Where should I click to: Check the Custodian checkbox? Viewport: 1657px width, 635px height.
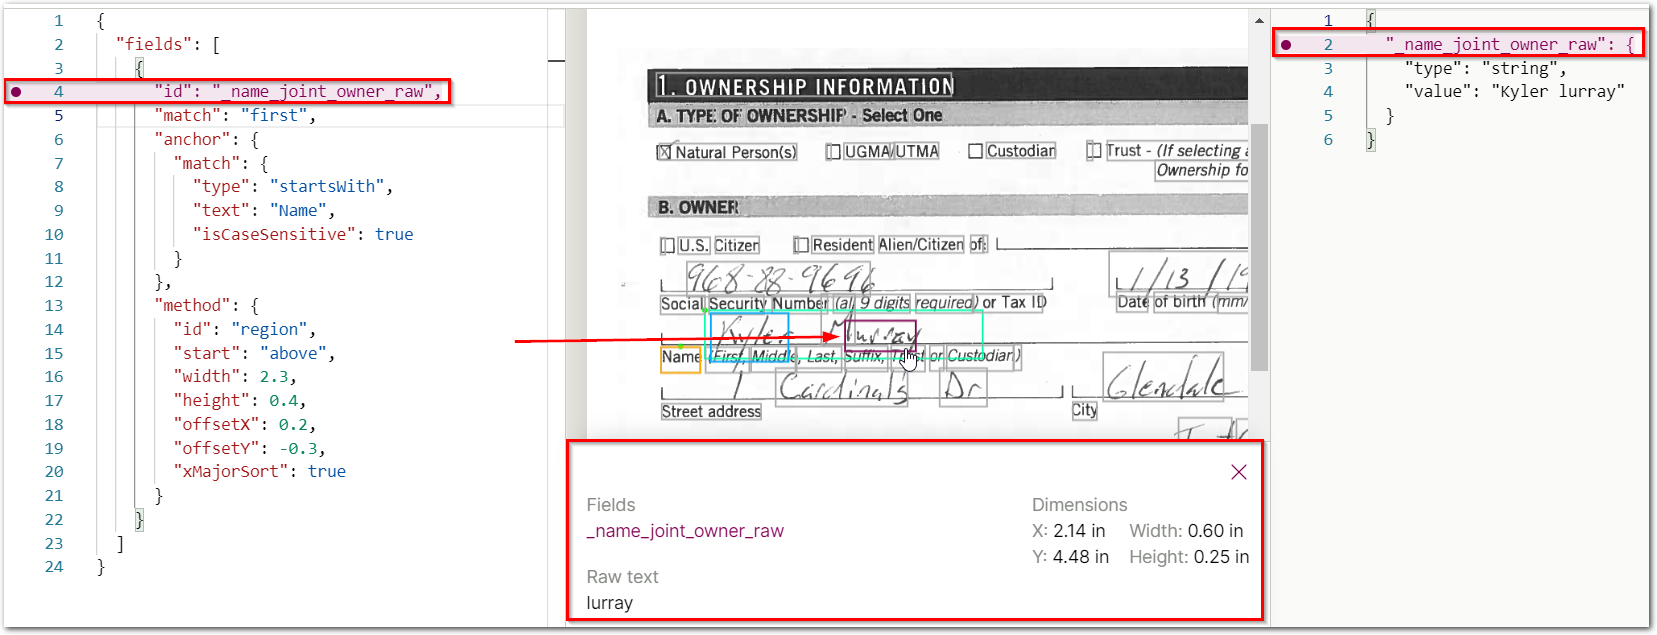[976, 151]
